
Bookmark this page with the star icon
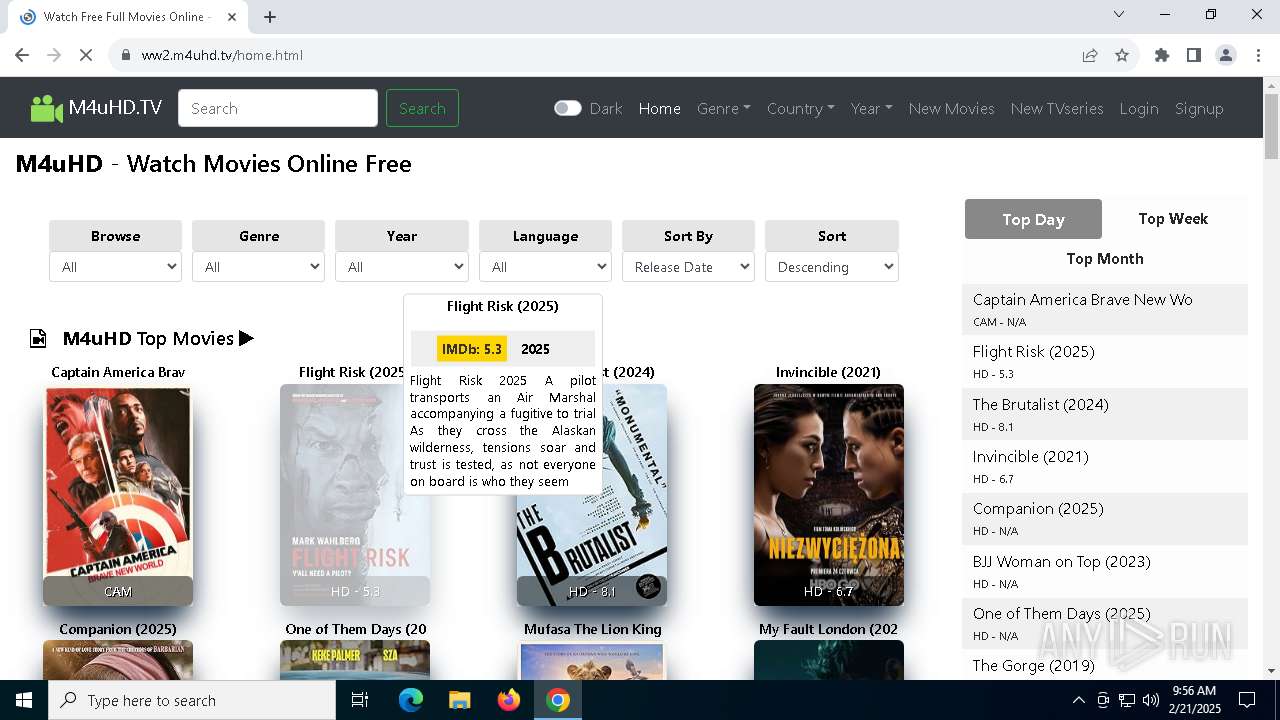coord(1122,55)
